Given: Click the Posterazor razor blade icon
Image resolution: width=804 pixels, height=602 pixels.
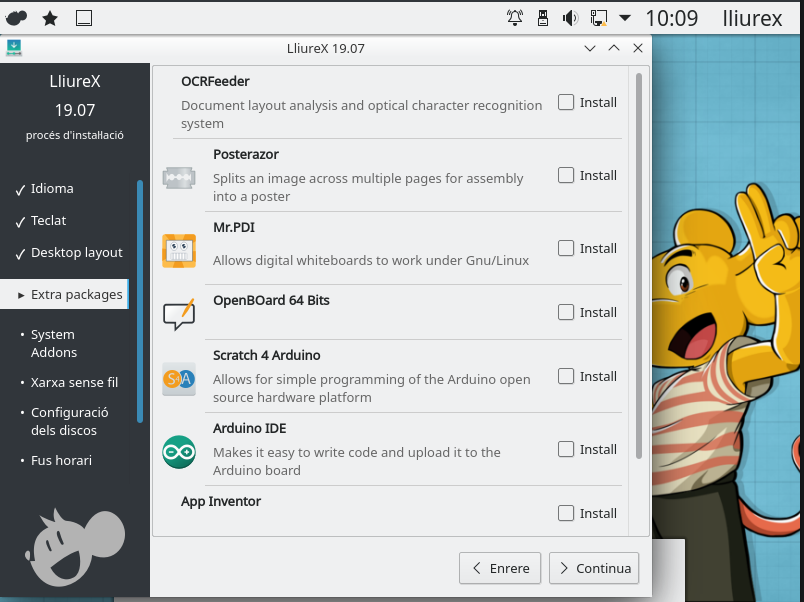Looking at the screenshot, I should (179, 179).
